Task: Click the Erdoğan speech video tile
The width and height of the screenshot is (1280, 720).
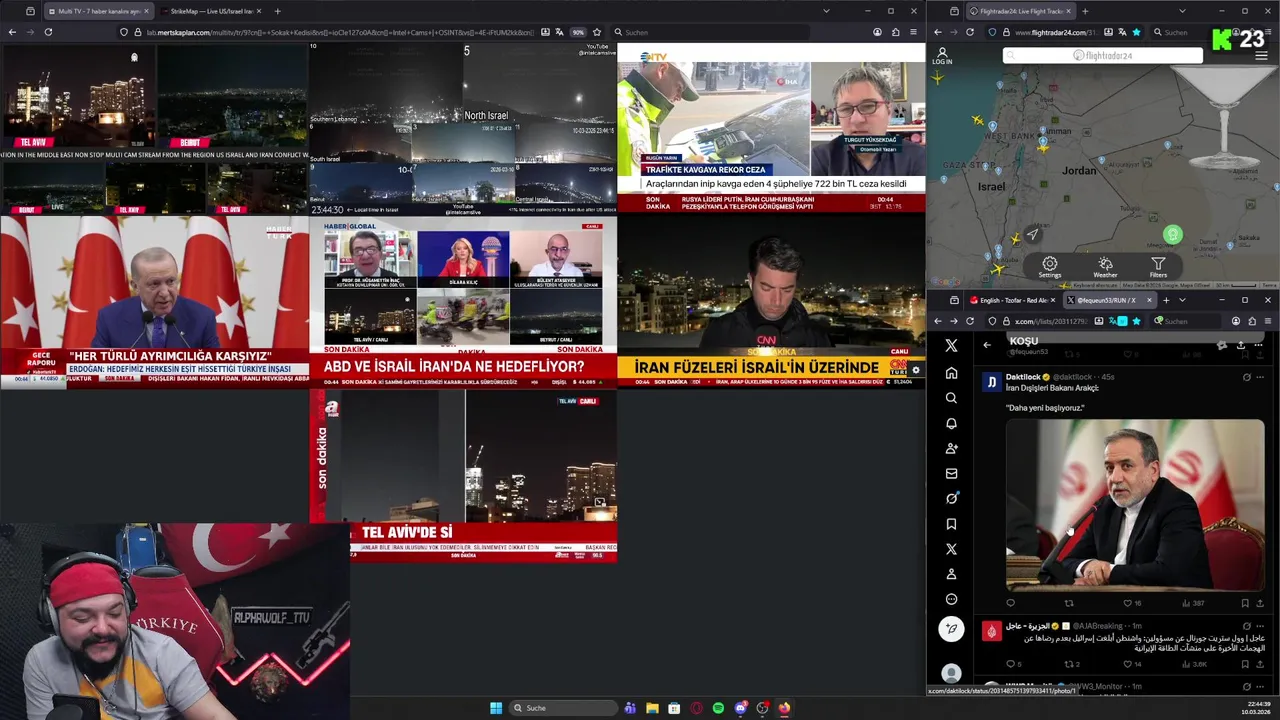Action: [x=154, y=302]
